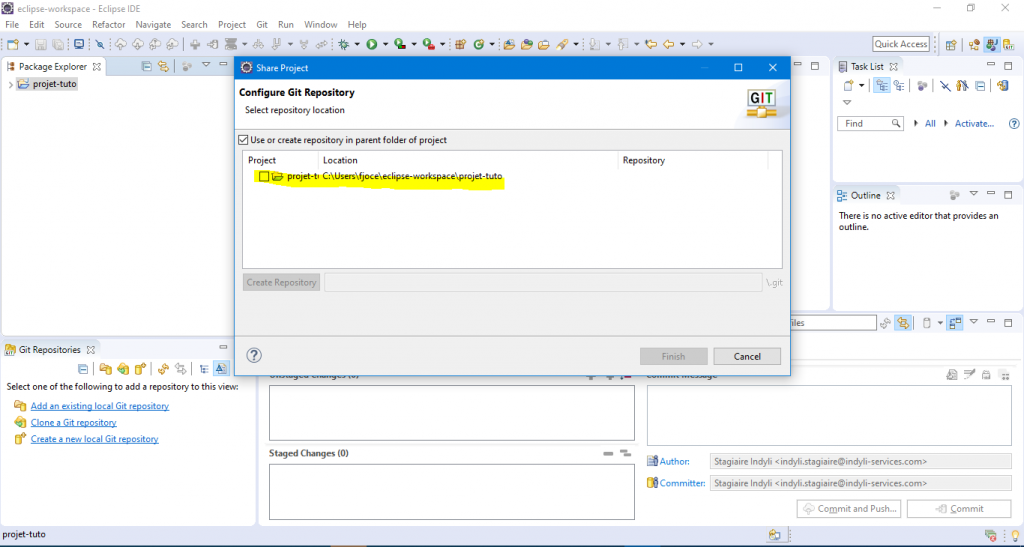
Task: Open the New Java Class dropdown arrow
Action: coord(492,44)
